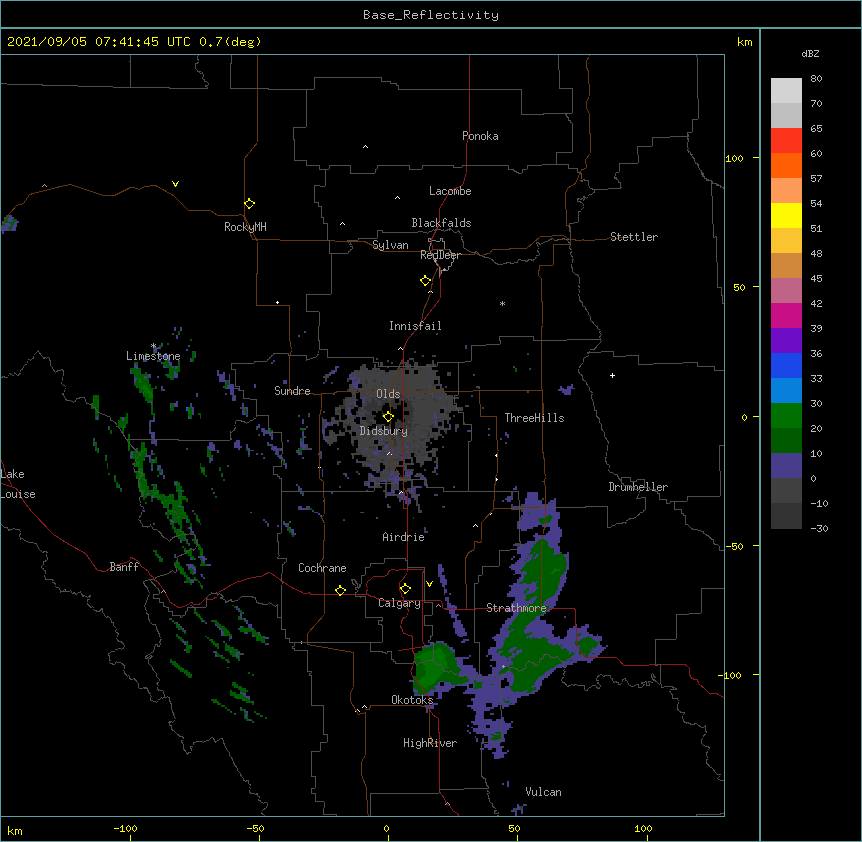Click the Okotoks town label
This screenshot has width=862, height=842.
tap(412, 700)
